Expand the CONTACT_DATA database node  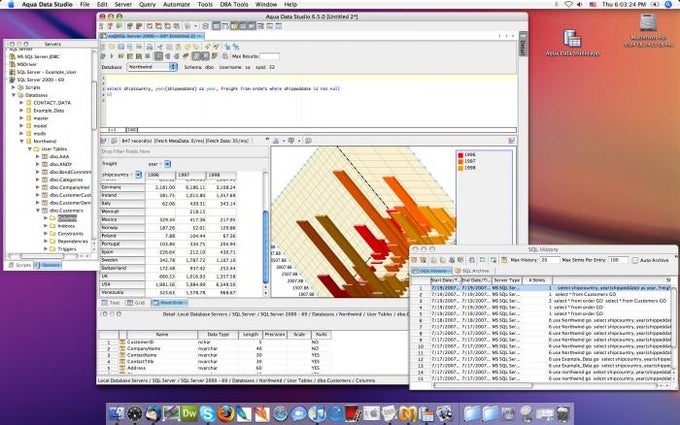pos(21,103)
